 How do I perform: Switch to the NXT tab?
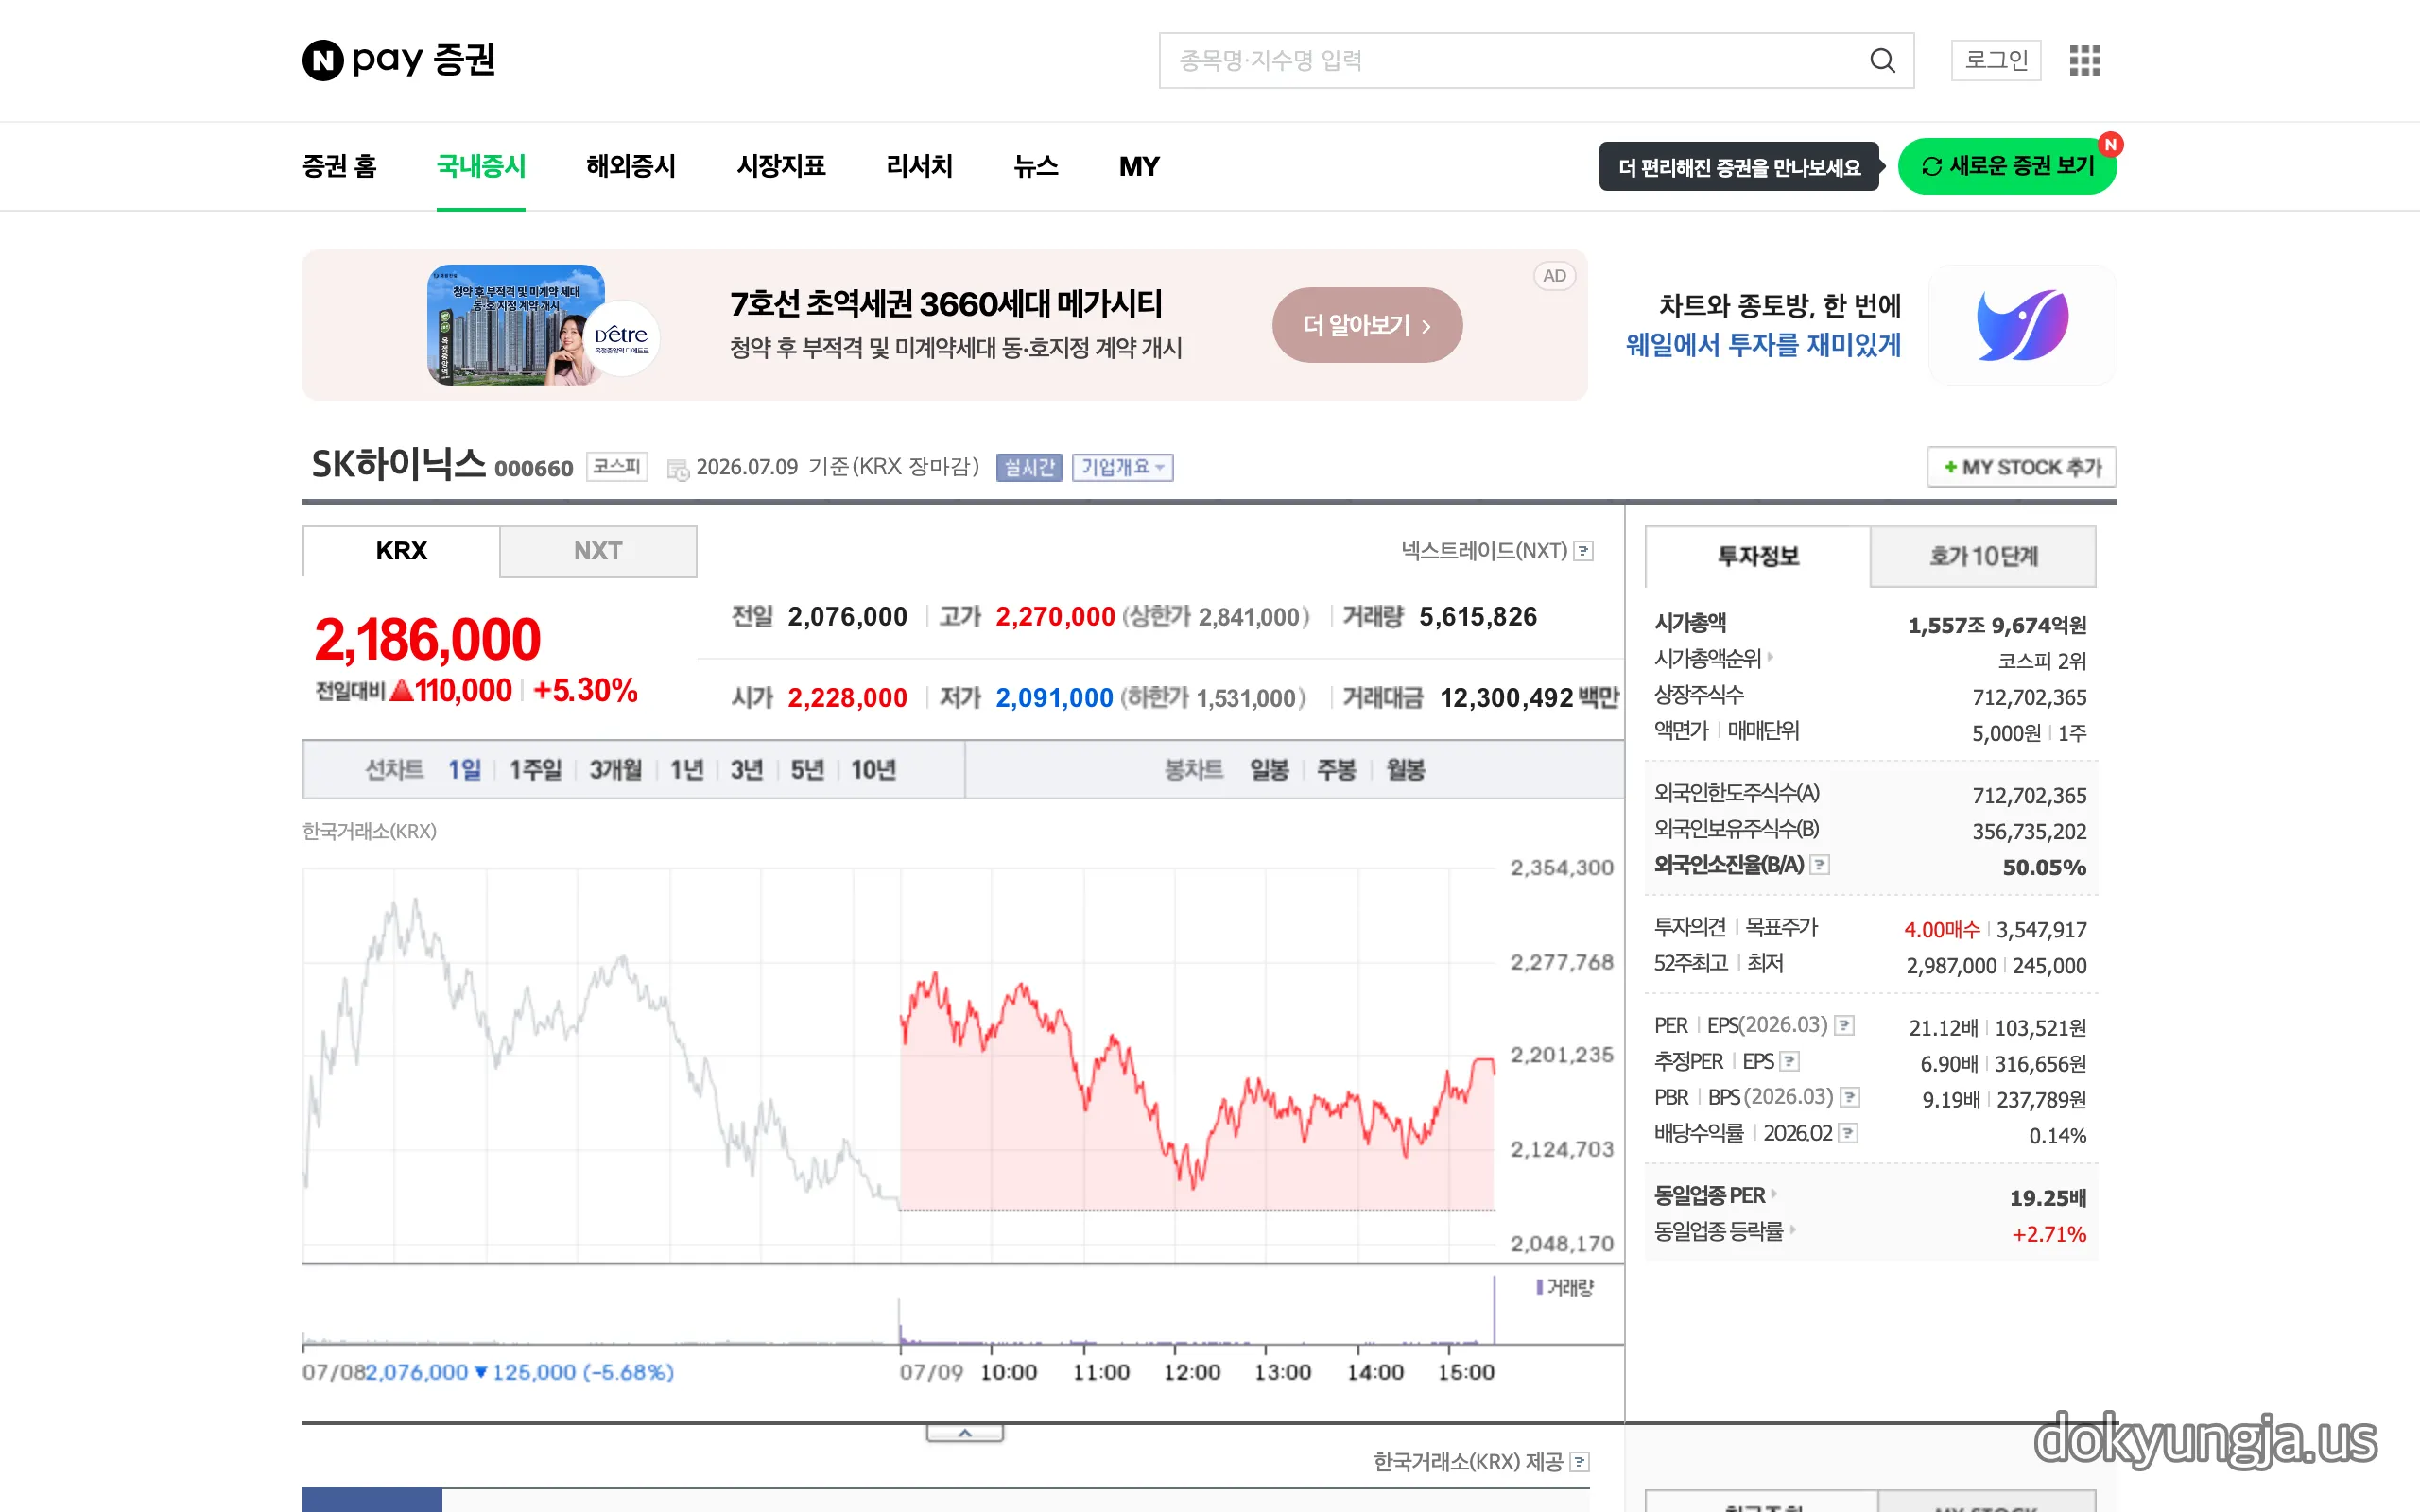598,551
